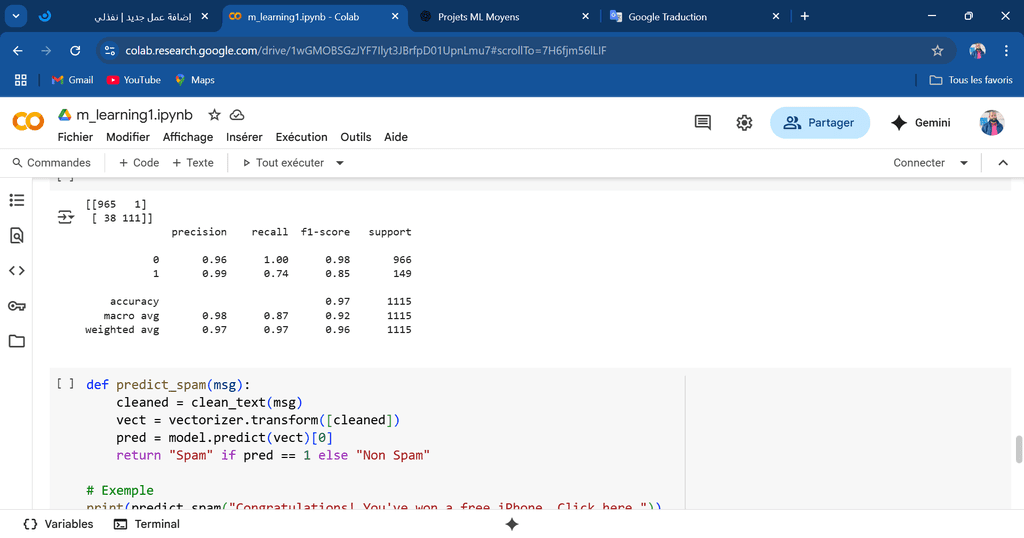Open Modifier menu
The width and height of the screenshot is (1024, 538).
(x=128, y=137)
